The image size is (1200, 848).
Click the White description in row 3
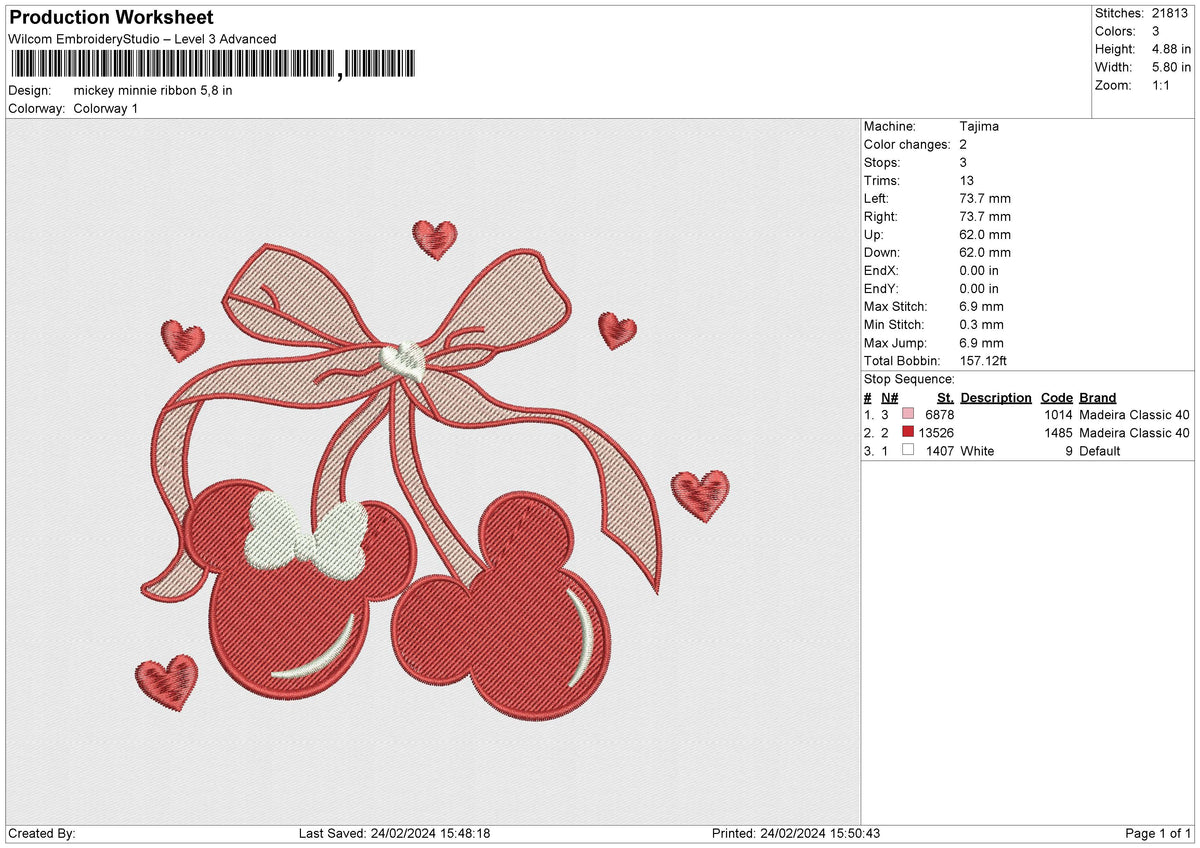977,451
